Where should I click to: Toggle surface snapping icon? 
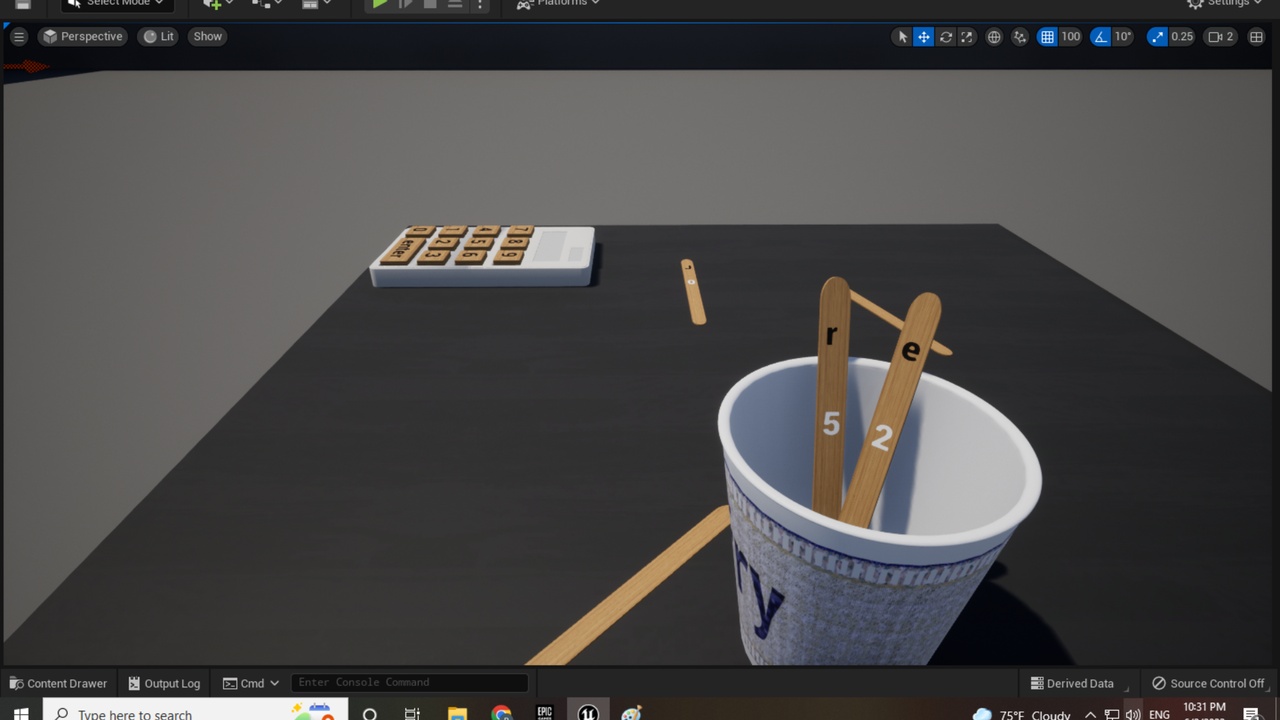pos(1020,37)
